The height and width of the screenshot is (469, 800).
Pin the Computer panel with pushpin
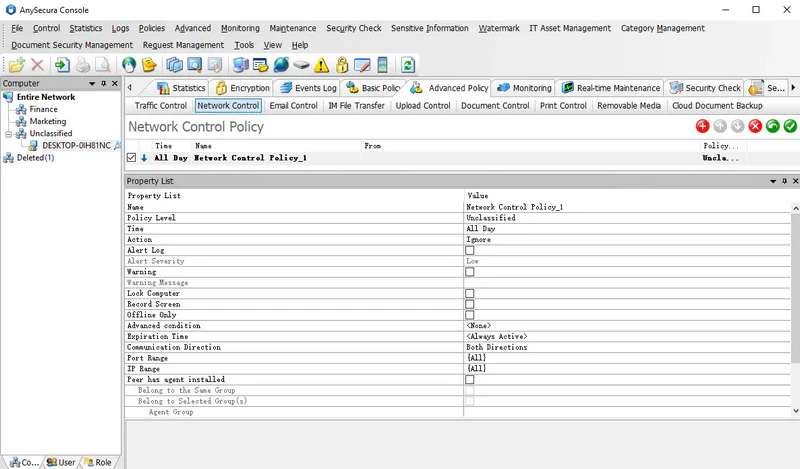[x=104, y=83]
